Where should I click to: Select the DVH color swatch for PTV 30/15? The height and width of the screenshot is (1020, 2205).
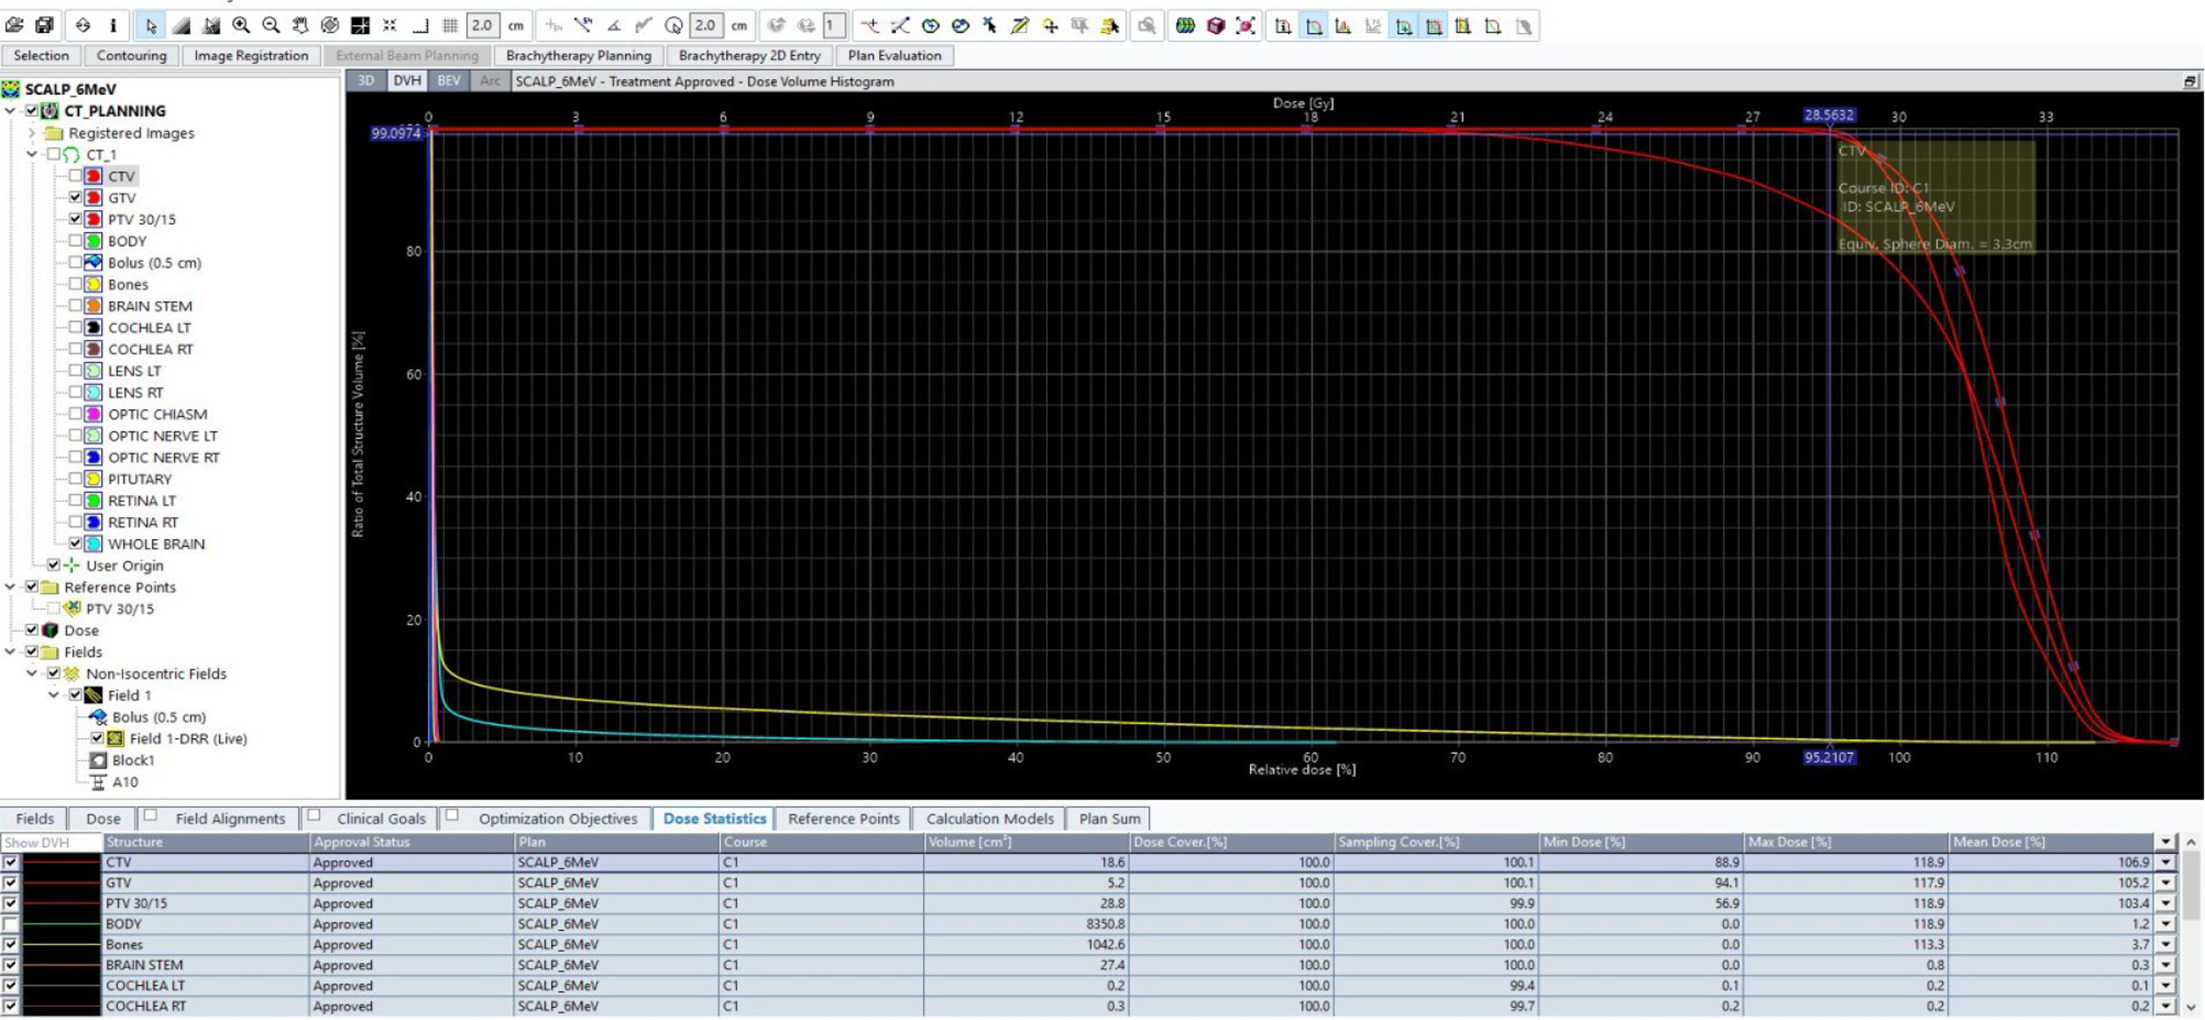point(60,903)
